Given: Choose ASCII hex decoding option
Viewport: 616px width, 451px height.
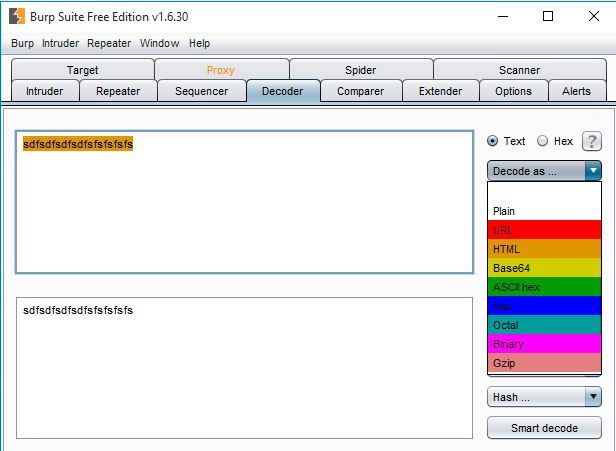Looking at the screenshot, I should (544, 287).
